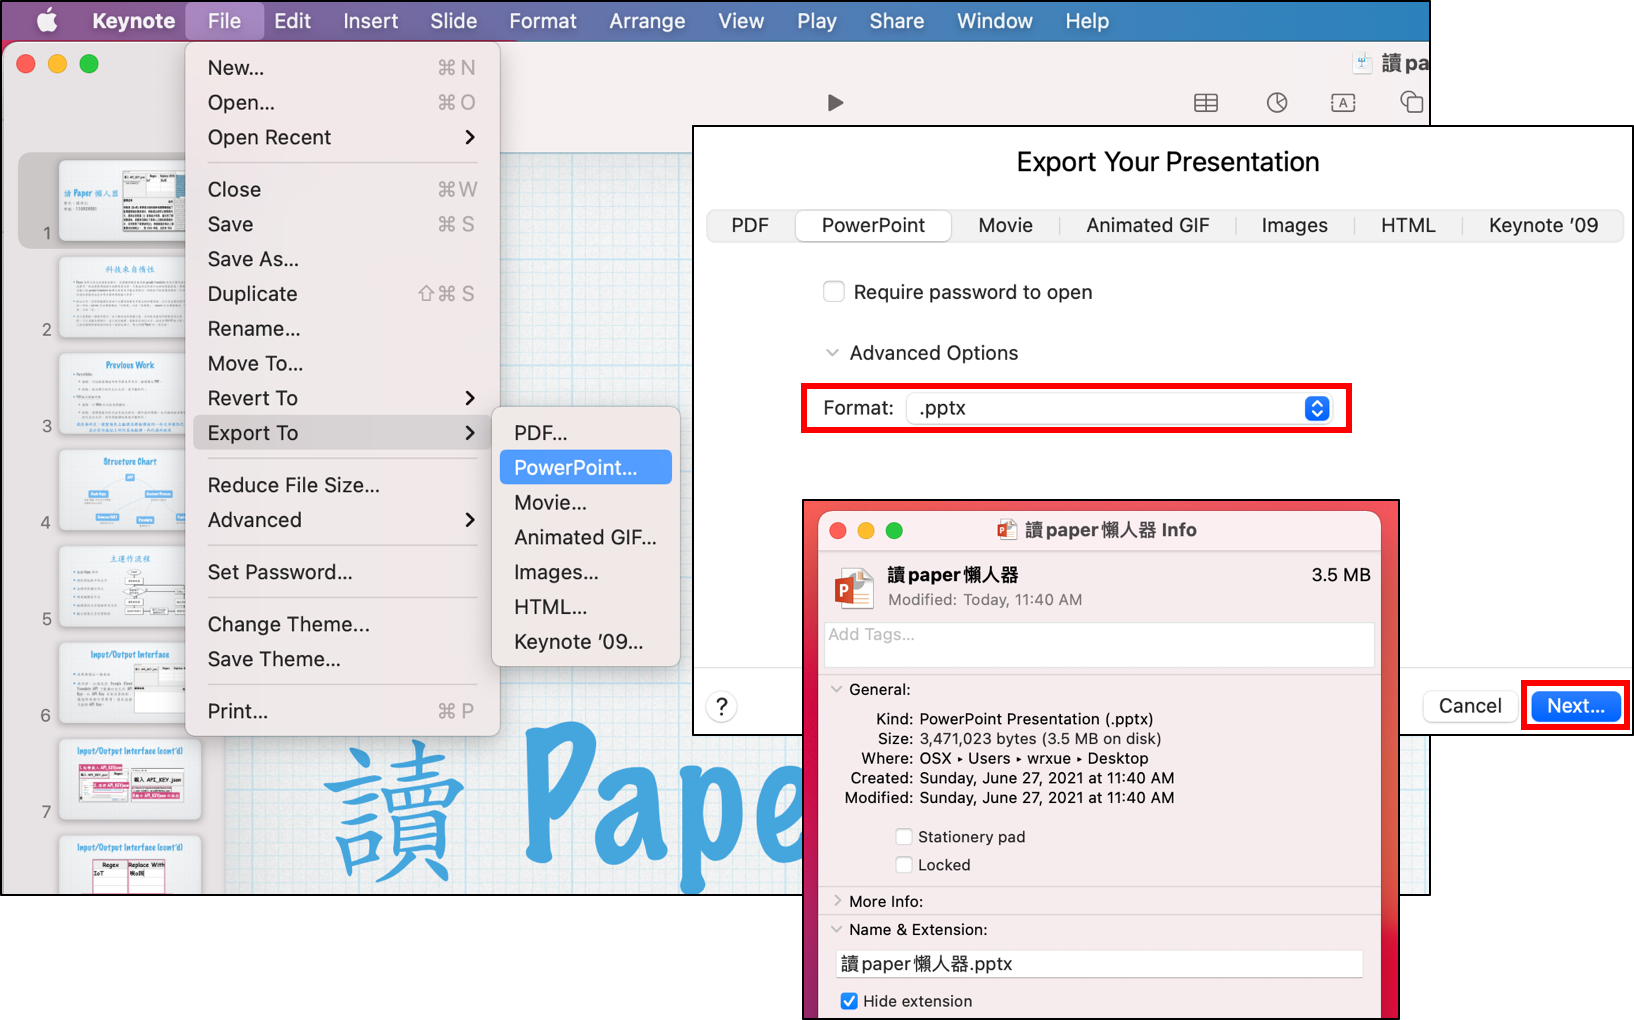Close the Info window
The width and height of the screenshot is (1634, 1020).
tap(838, 531)
